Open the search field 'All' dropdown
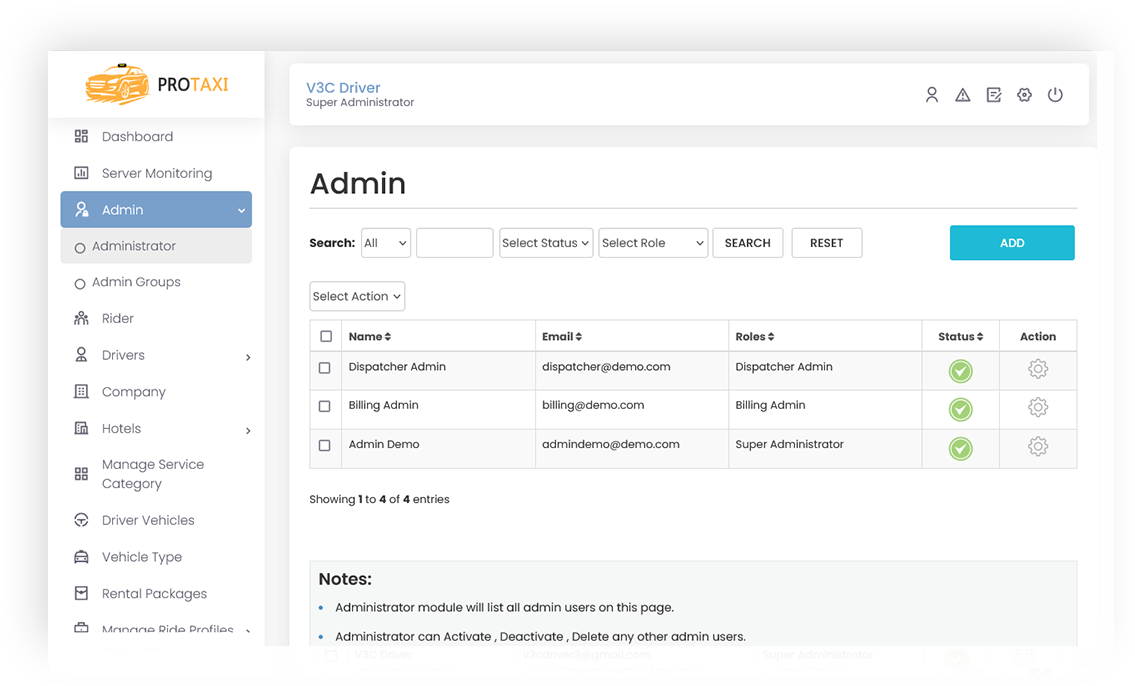1135x686 pixels. click(x=386, y=243)
